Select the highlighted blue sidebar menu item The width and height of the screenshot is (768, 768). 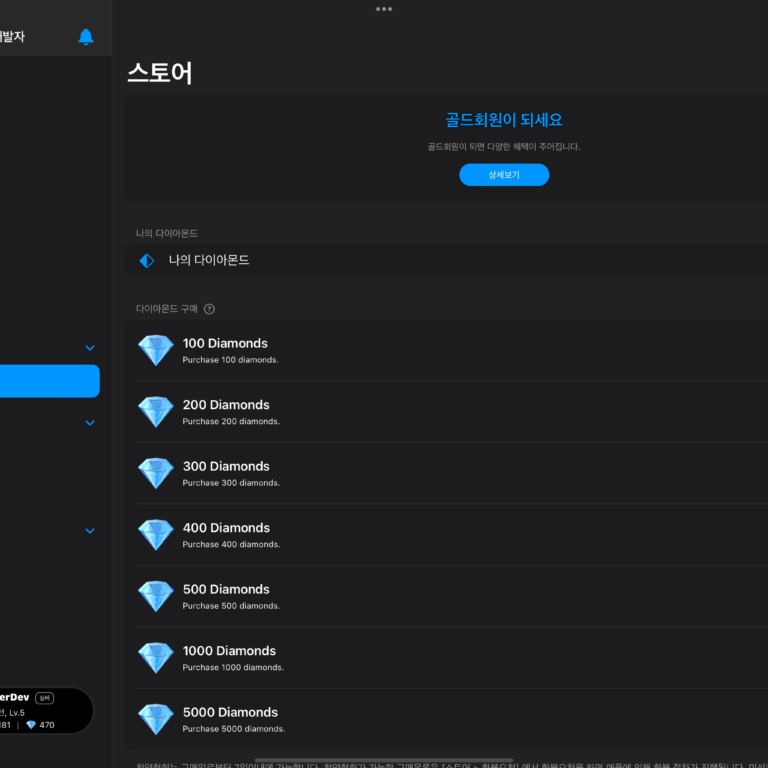coord(48,381)
